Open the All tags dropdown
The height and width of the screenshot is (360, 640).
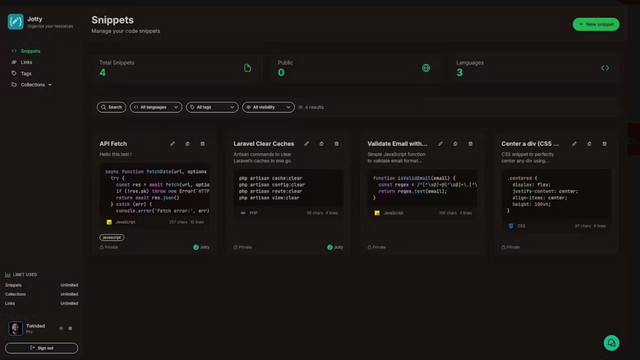tap(212, 107)
